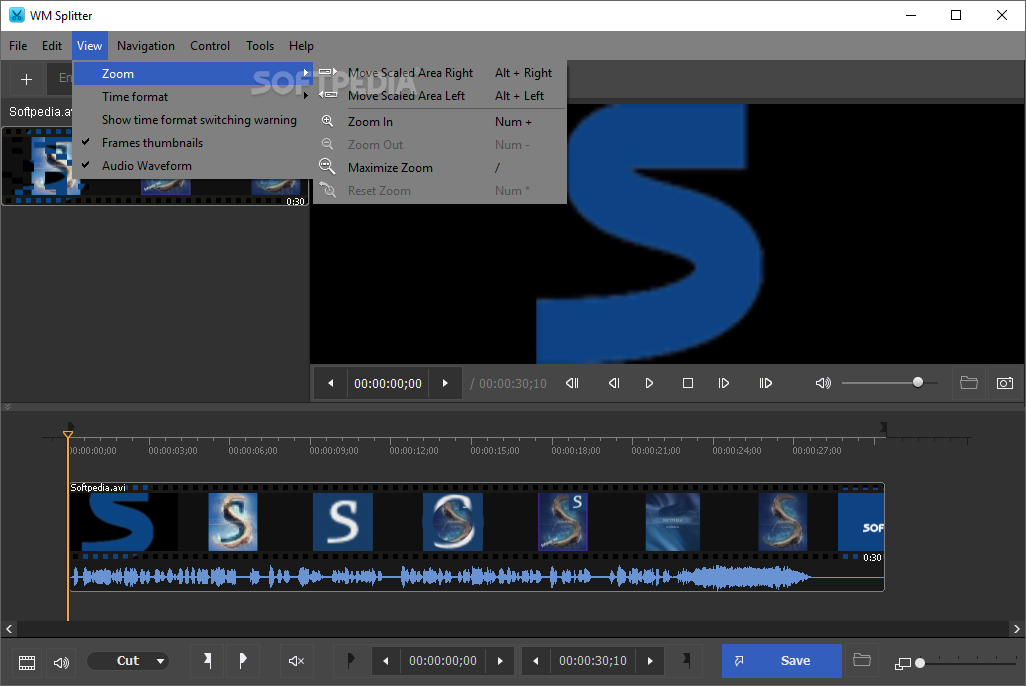
Task: Step to the next frame
Action: pos(724,383)
